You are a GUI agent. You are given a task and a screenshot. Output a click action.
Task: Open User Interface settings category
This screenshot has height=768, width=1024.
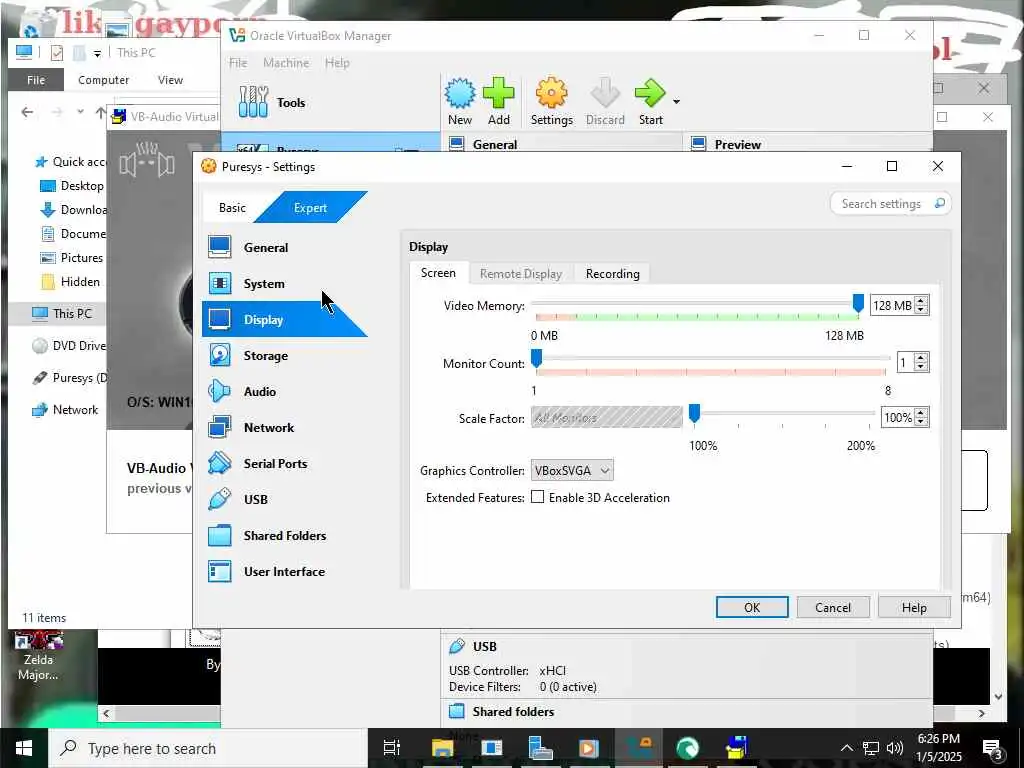tap(285, 571)
